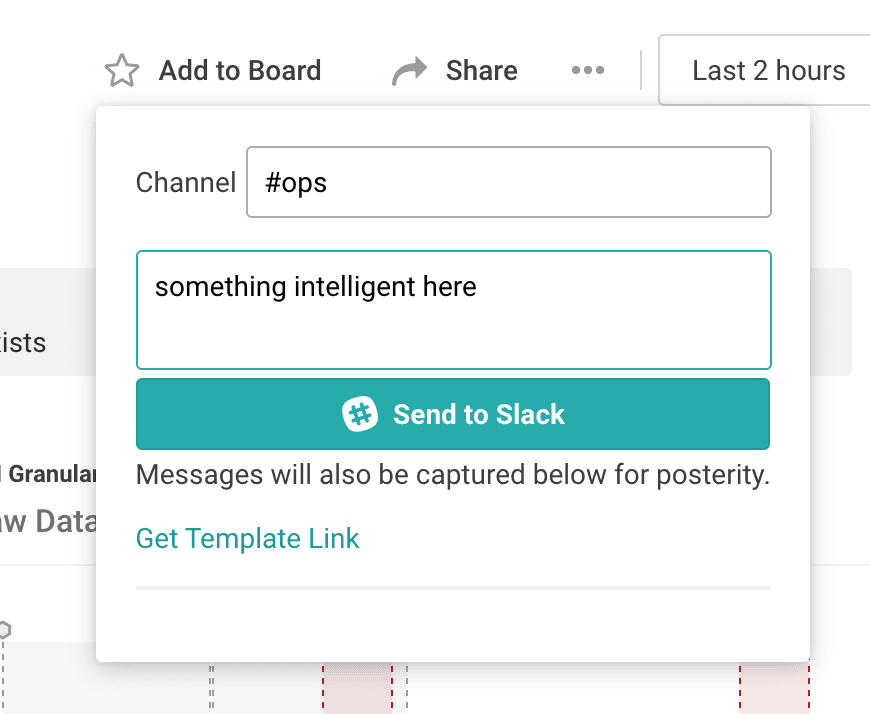The height and width of the screenshot is (714, 870).
Task: Open Get Template Link
Action: point(247,538)
